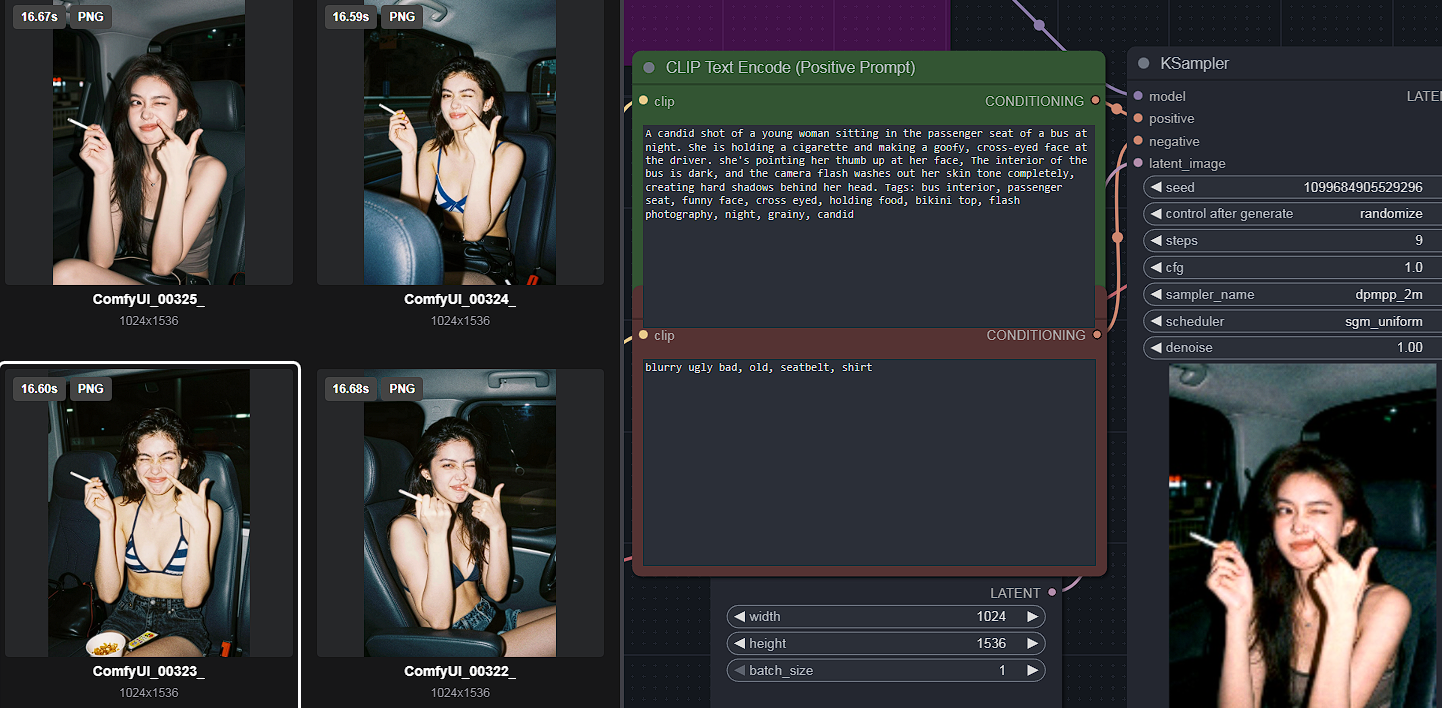Image resolution: width=1442 pixels, height=708 pixels.
Task: Click the PNG badge on ComfyUI_00322_
Action: [x=402, y=389]
